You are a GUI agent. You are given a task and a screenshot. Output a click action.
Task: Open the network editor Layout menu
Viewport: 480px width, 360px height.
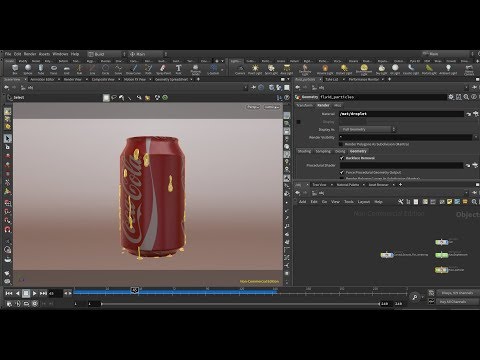point(364,202)
